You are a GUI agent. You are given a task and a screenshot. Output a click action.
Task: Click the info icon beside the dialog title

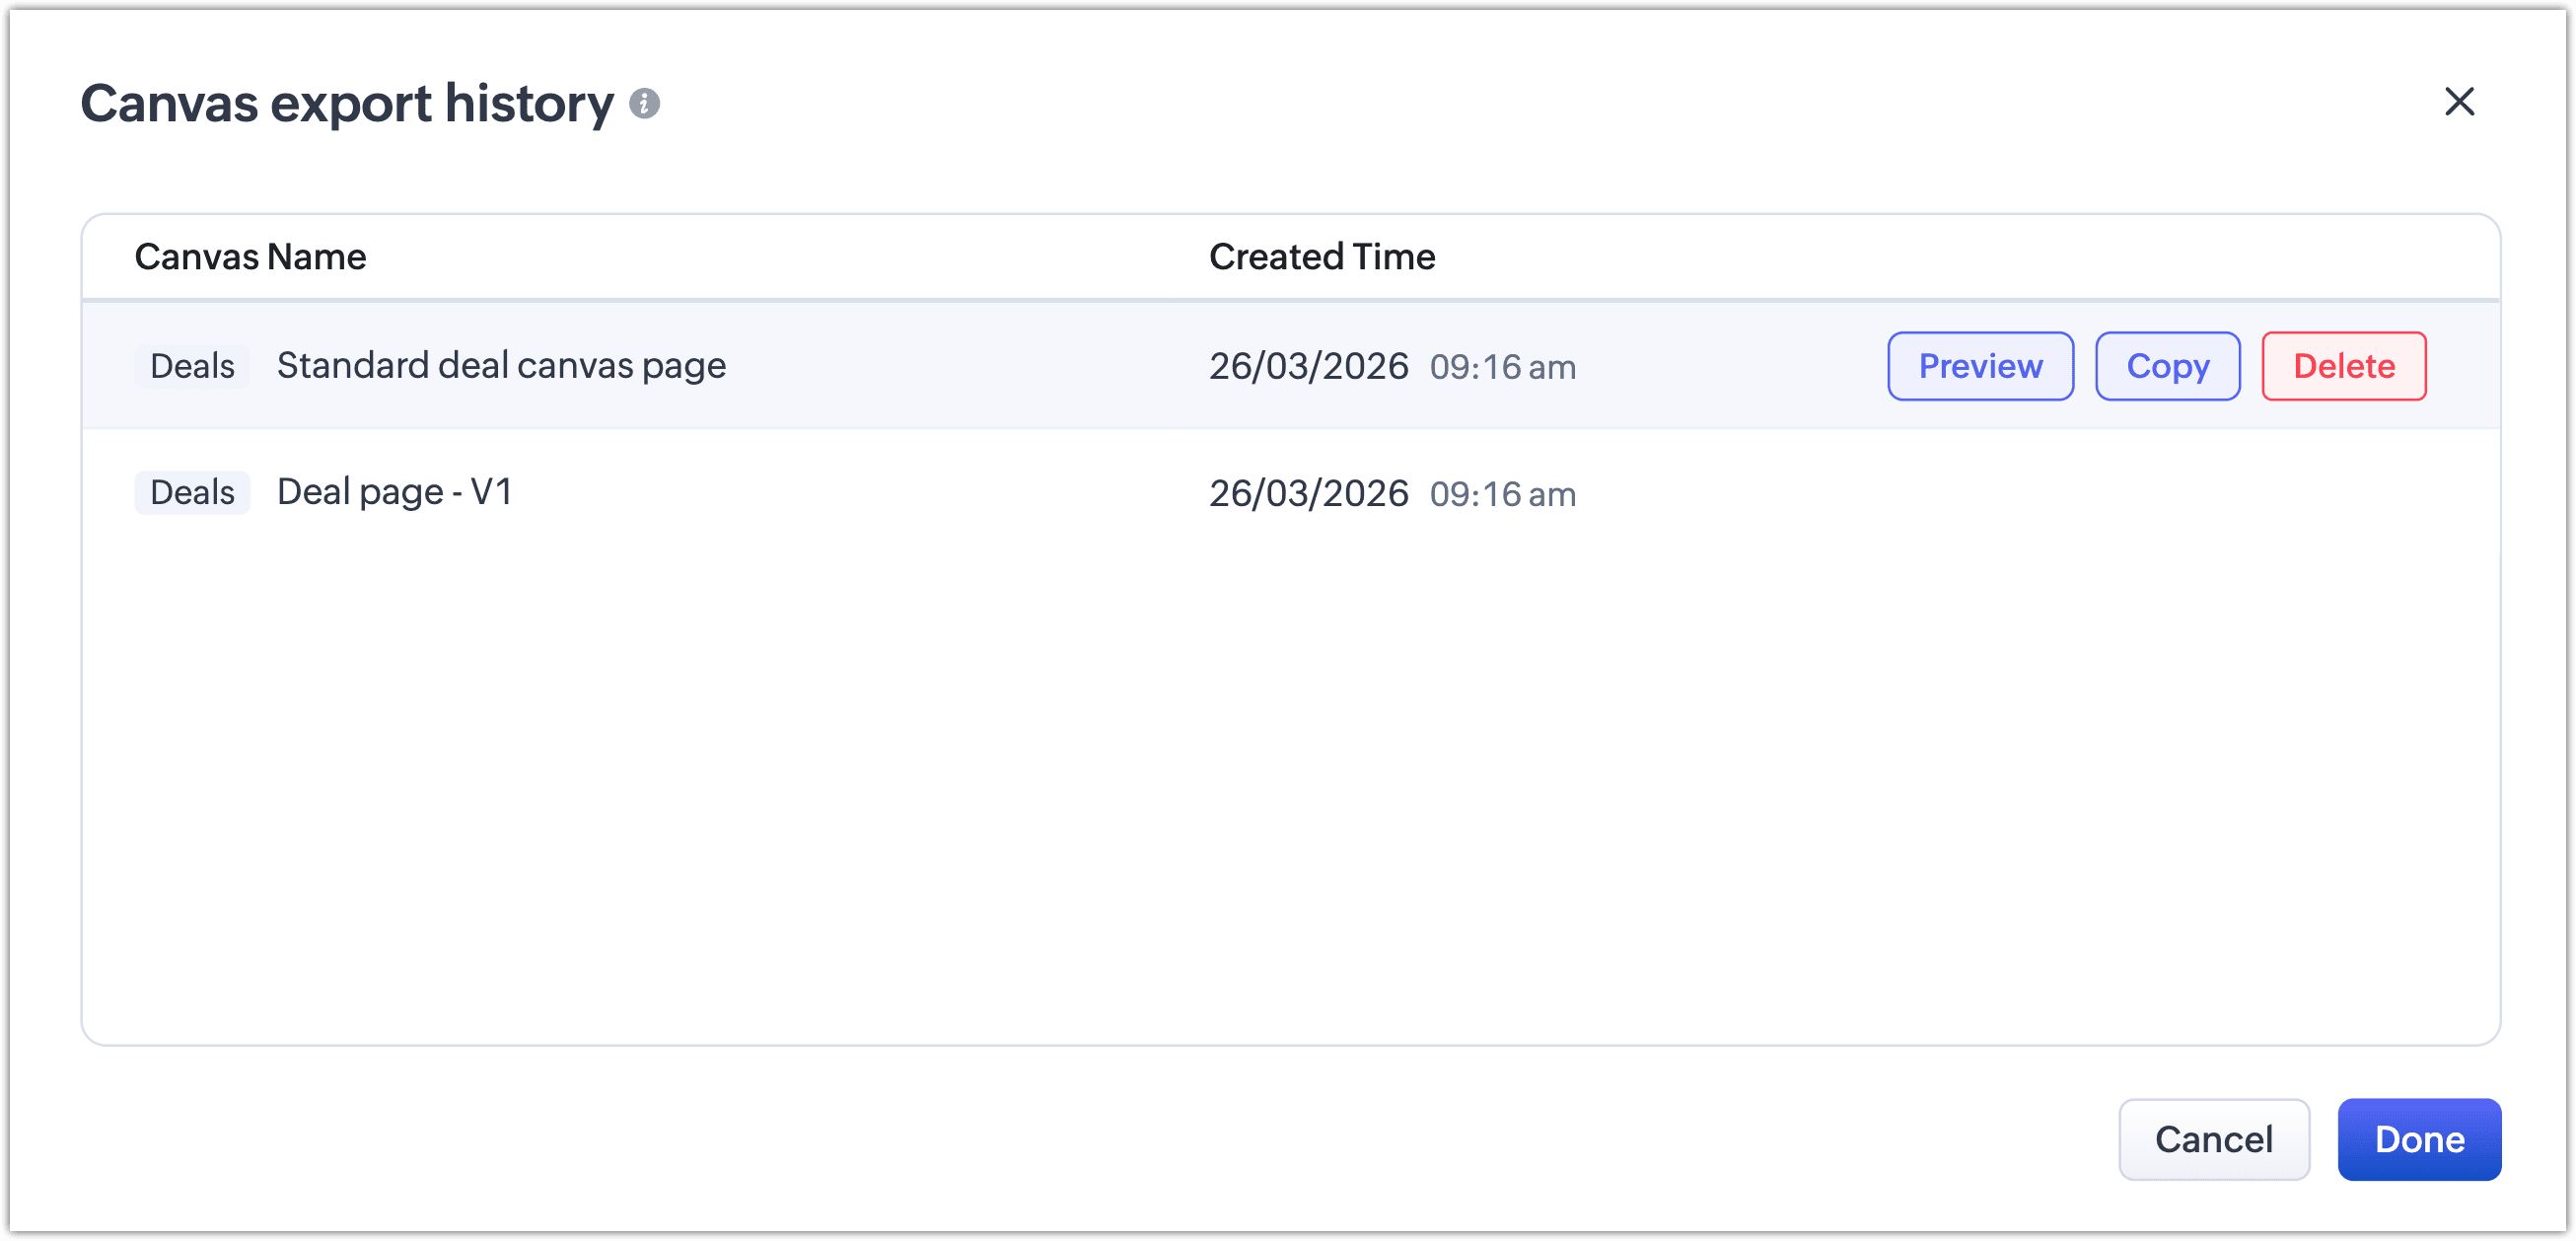tap(644, 104)
